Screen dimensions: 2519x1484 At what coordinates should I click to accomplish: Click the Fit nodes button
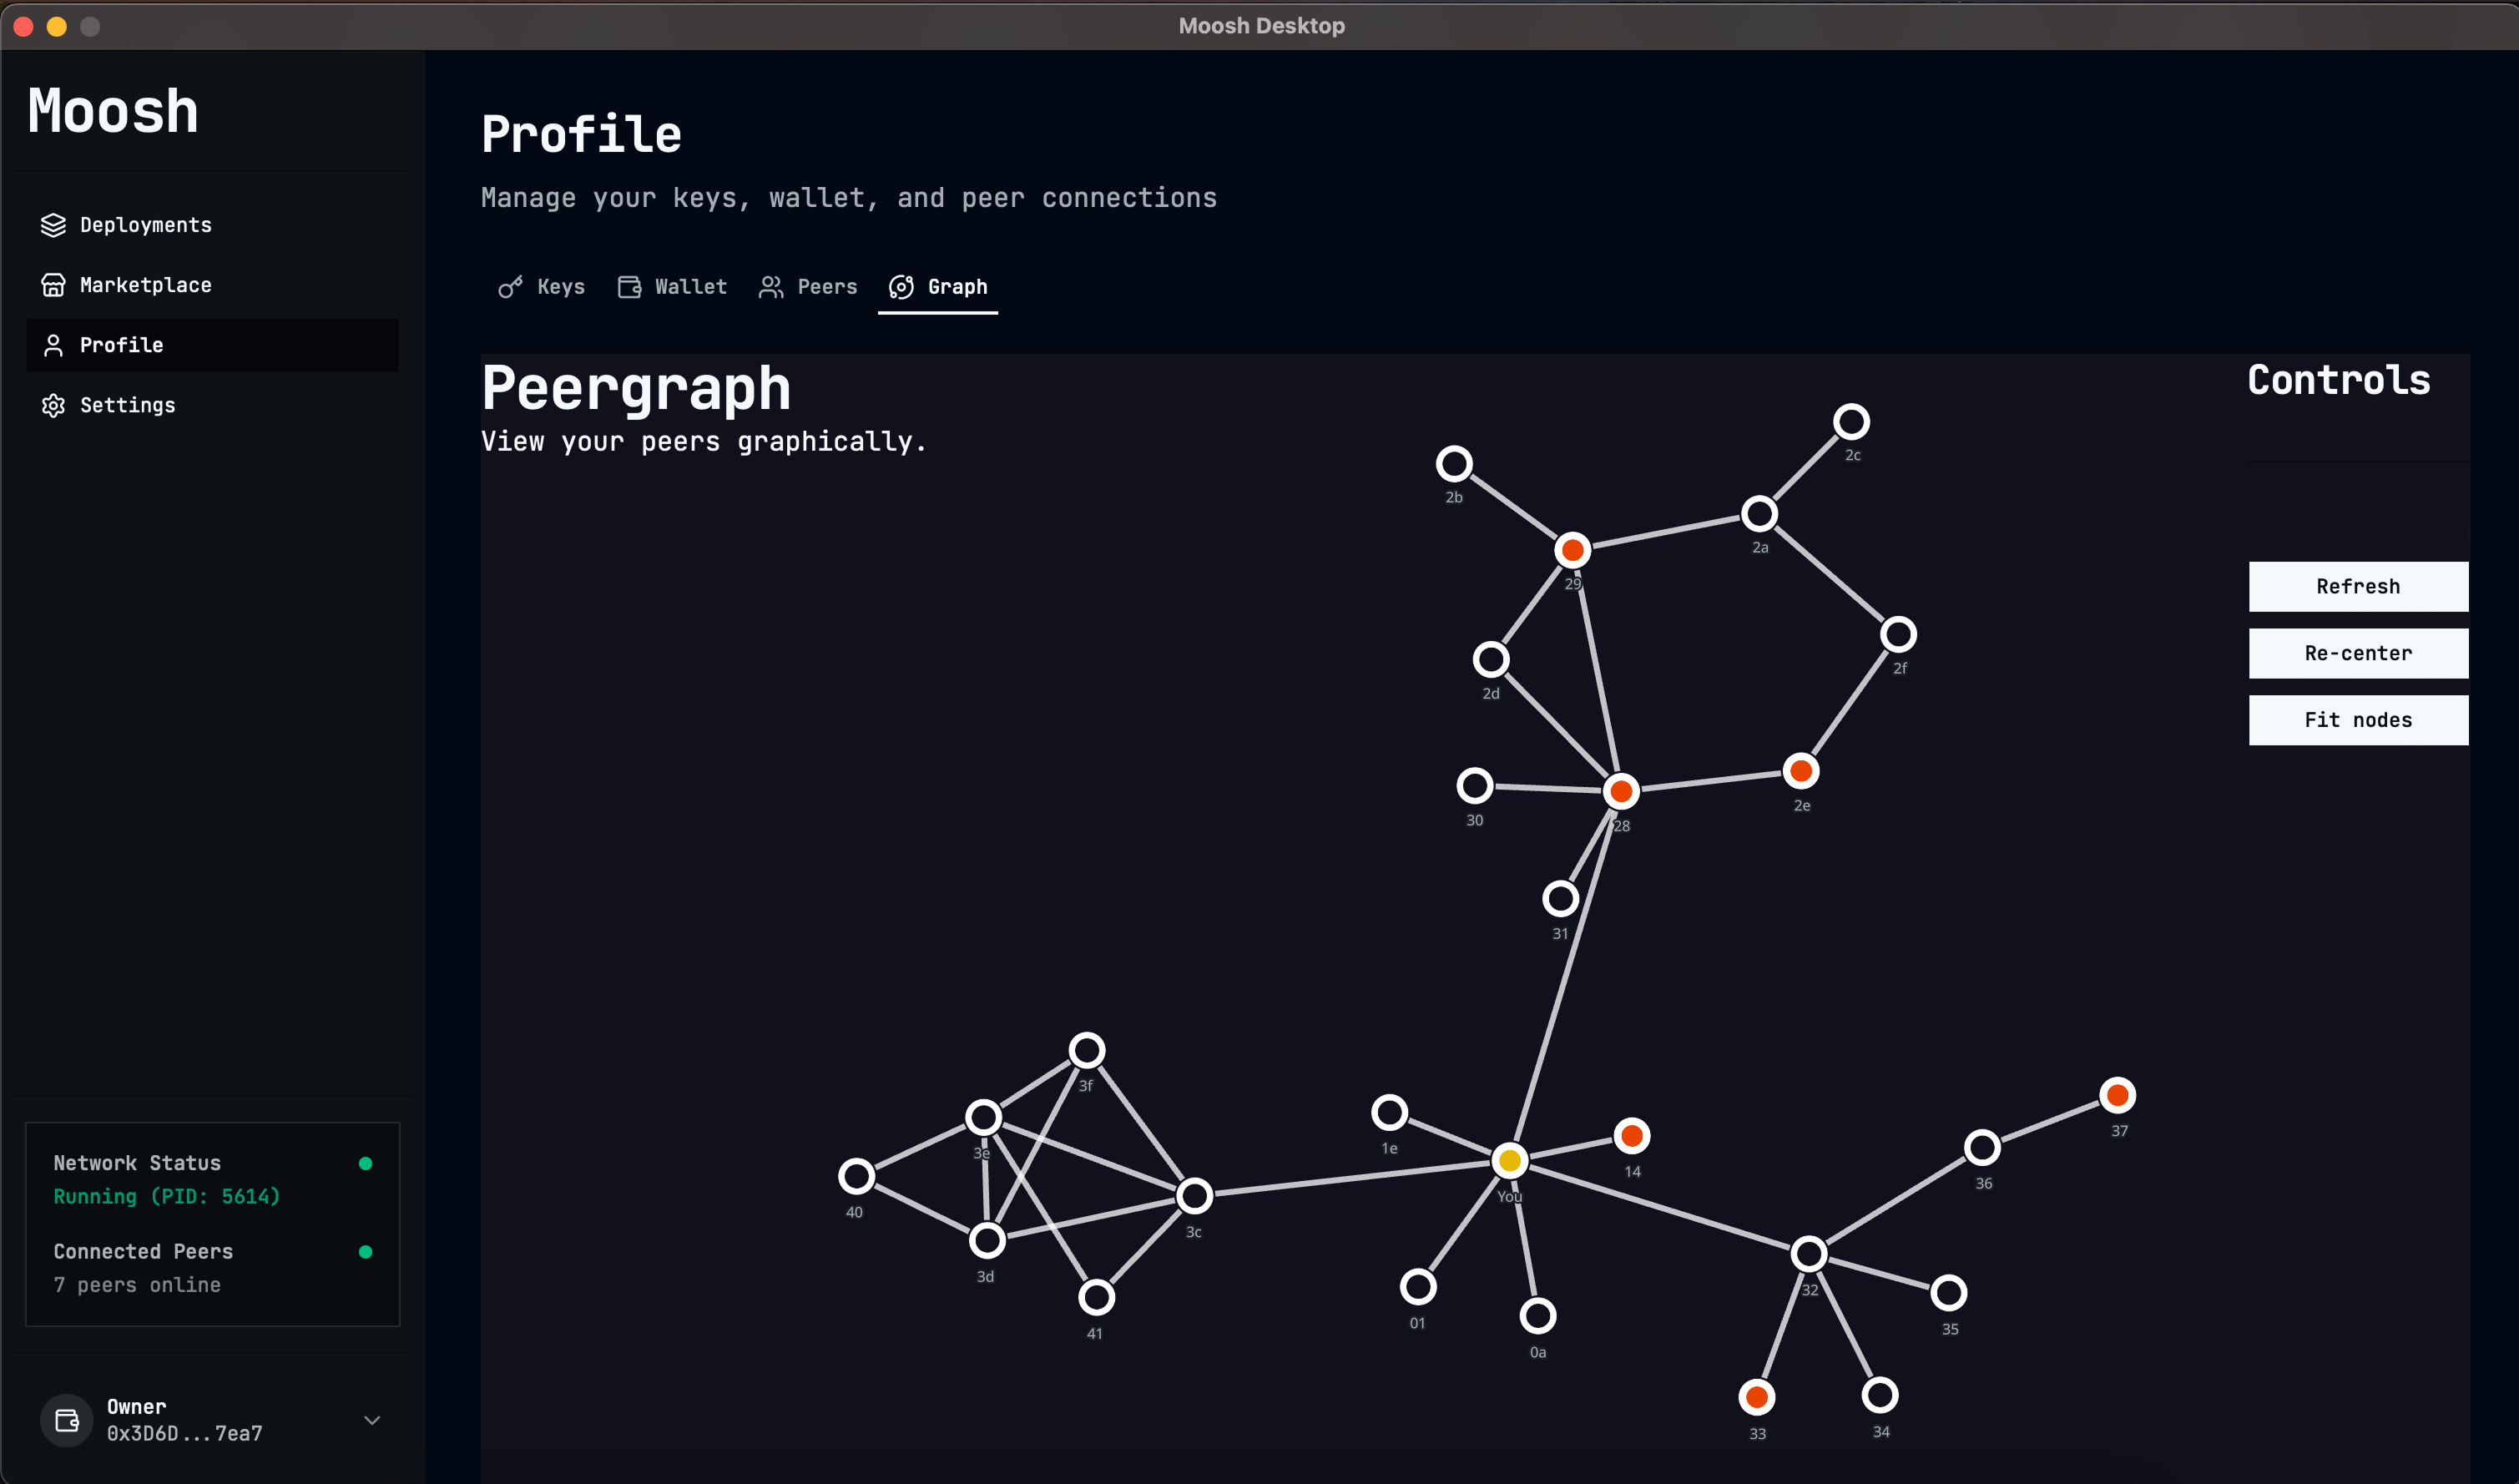click(x=2357, y=720)
